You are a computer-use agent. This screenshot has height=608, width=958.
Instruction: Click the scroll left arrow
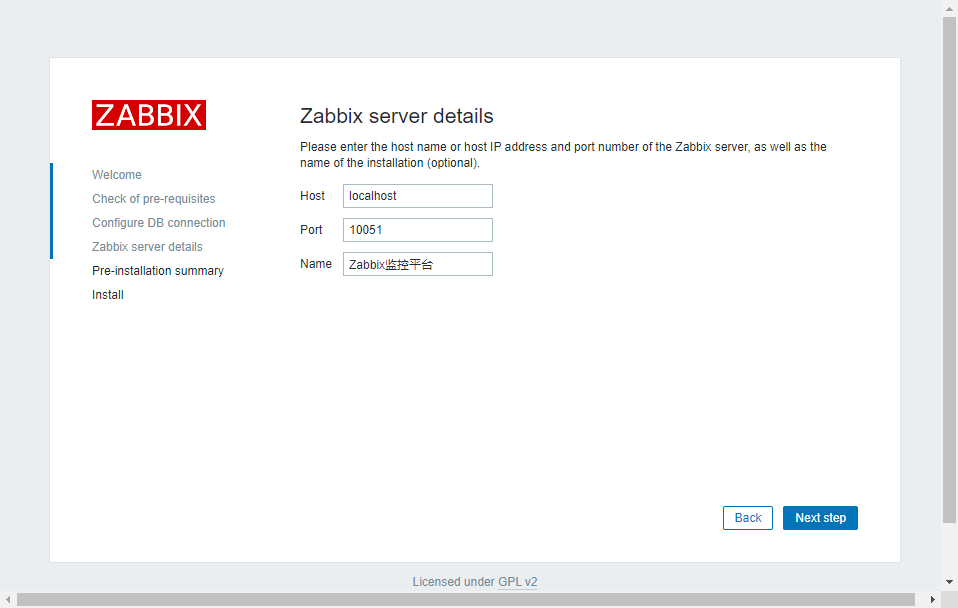(x=8, y=599)
